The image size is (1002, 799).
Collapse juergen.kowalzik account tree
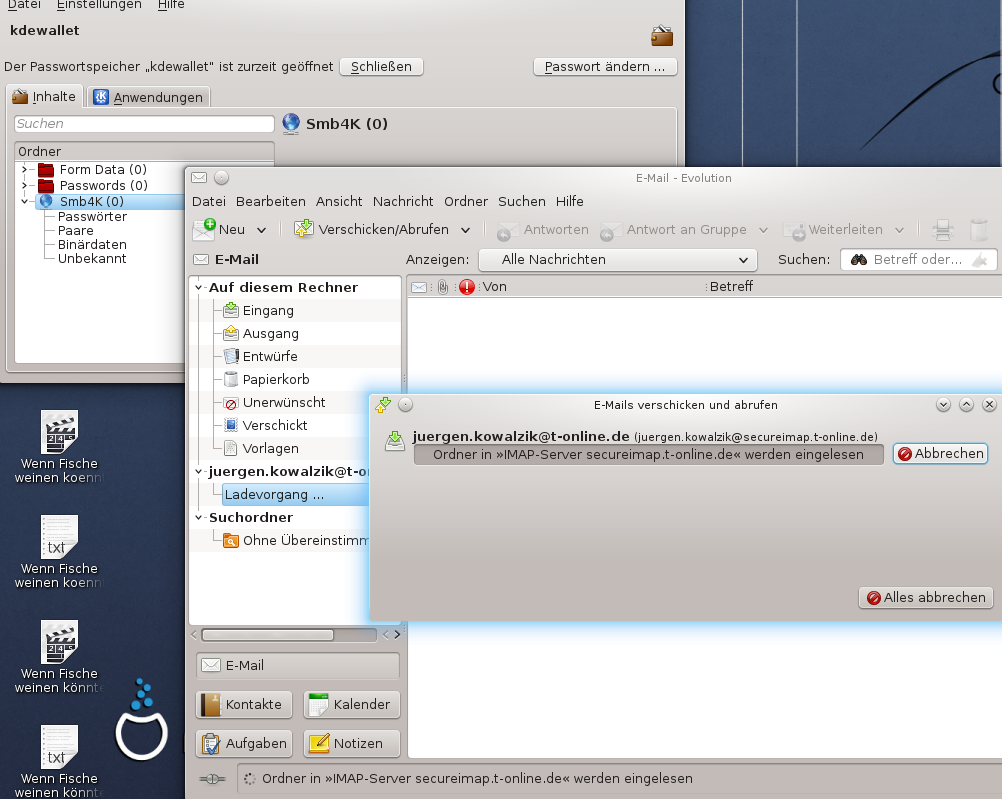[x=199, y=472]
